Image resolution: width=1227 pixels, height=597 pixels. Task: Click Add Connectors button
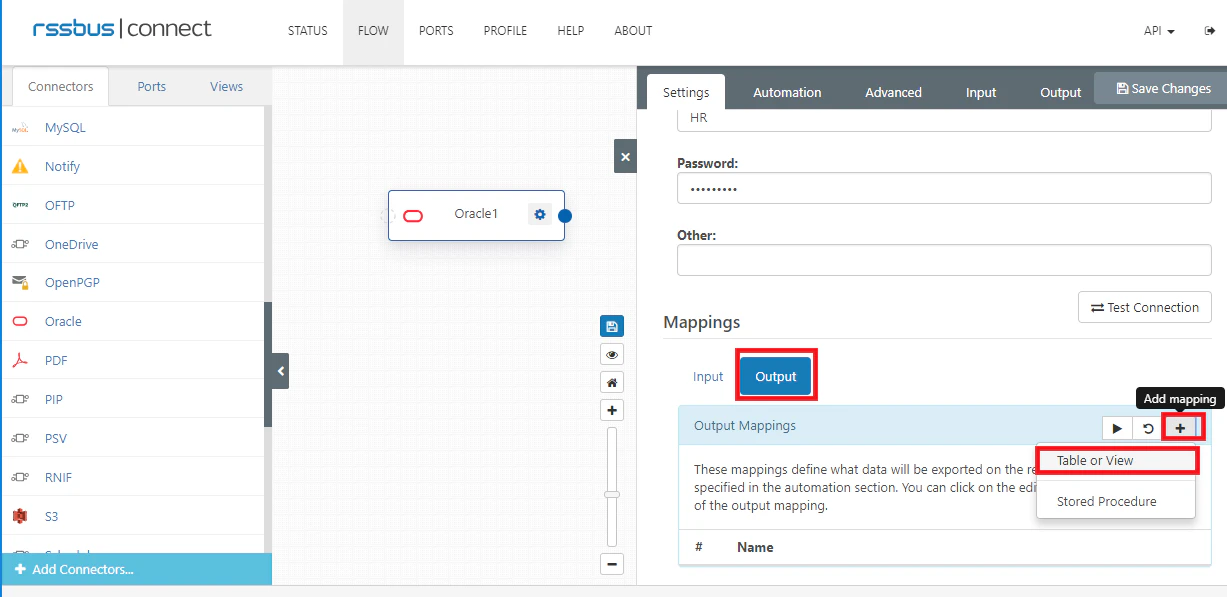[x=136, y=569]
